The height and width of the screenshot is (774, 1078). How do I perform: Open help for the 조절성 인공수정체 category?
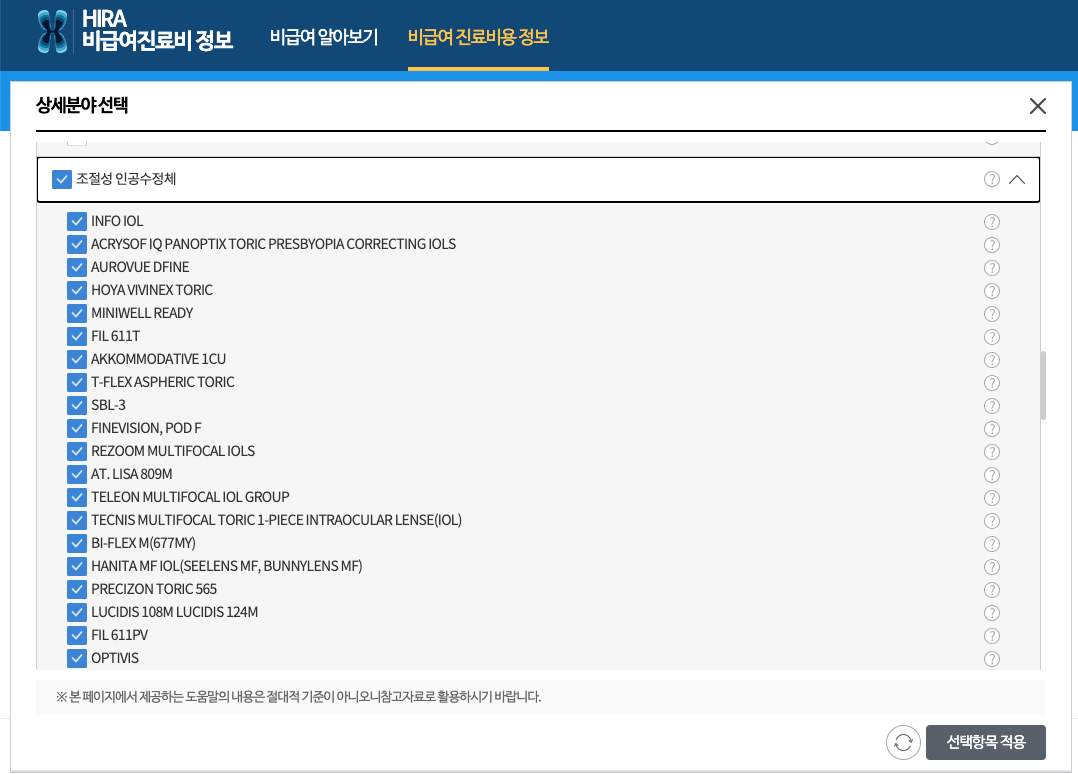pyautogui.click(x=991, y=179)
